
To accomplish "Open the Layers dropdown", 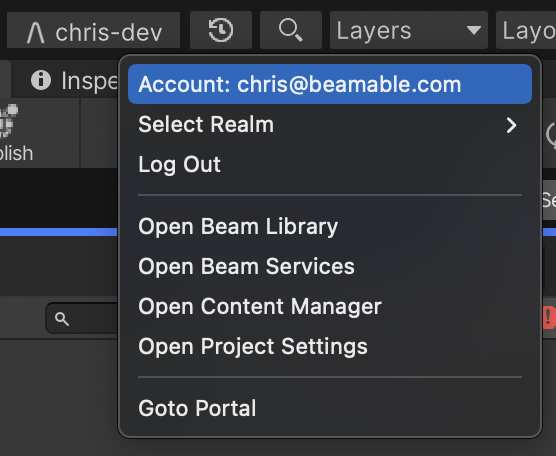I will pyautogui.click(x=409, y=30).
